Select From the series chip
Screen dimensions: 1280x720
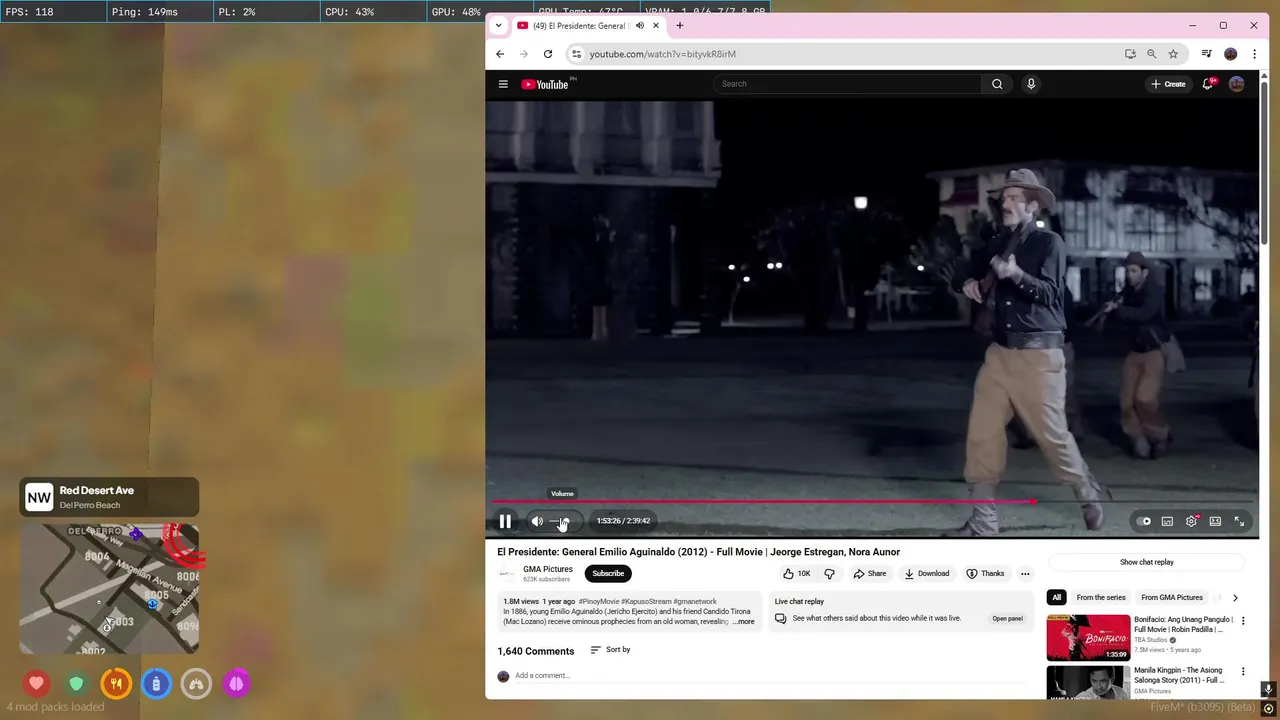[x=1101, y=598]
